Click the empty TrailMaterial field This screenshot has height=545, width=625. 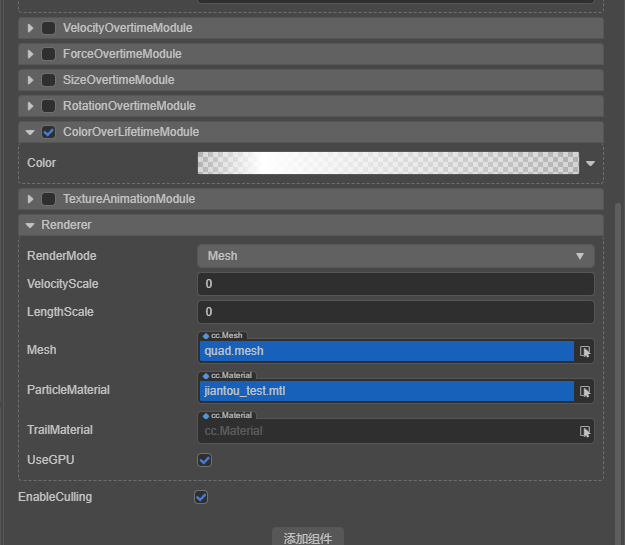pyautogui.click(x=387, y=431)
